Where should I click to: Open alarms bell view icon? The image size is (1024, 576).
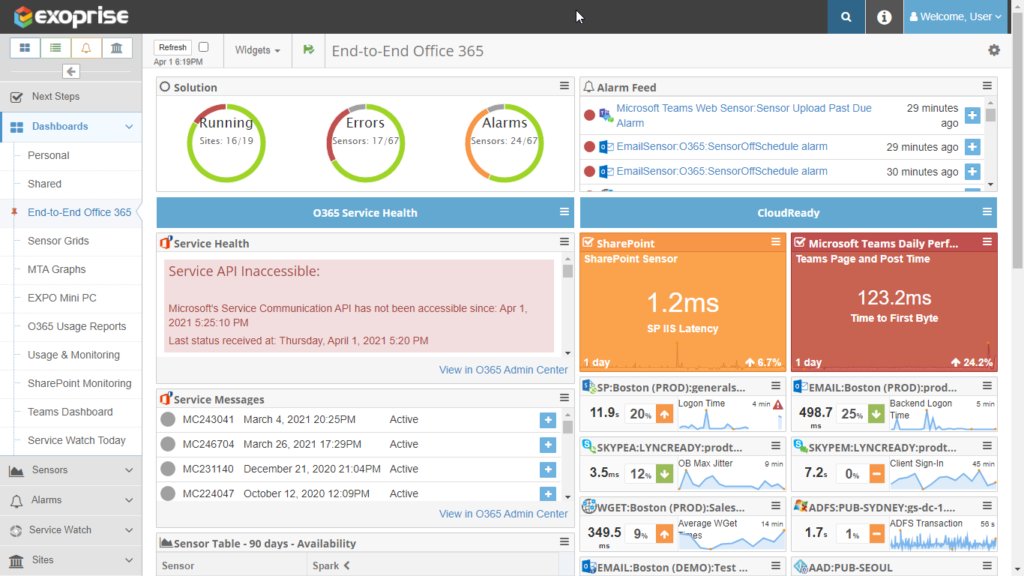coord(86,48)
